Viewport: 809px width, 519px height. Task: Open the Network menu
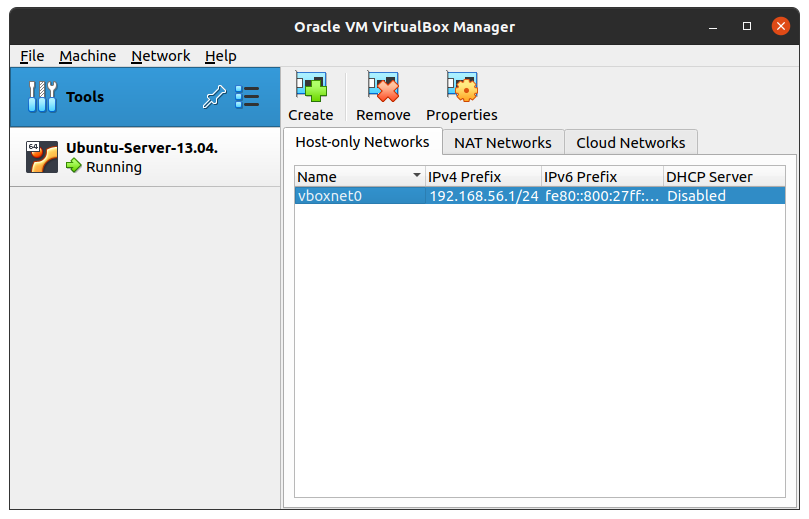pos(160,56)
